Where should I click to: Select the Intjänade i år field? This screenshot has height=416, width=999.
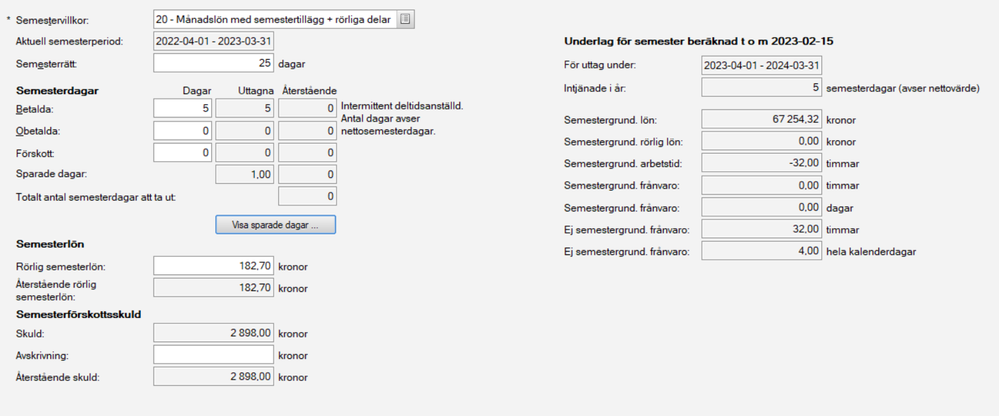(x=762, y=88)
